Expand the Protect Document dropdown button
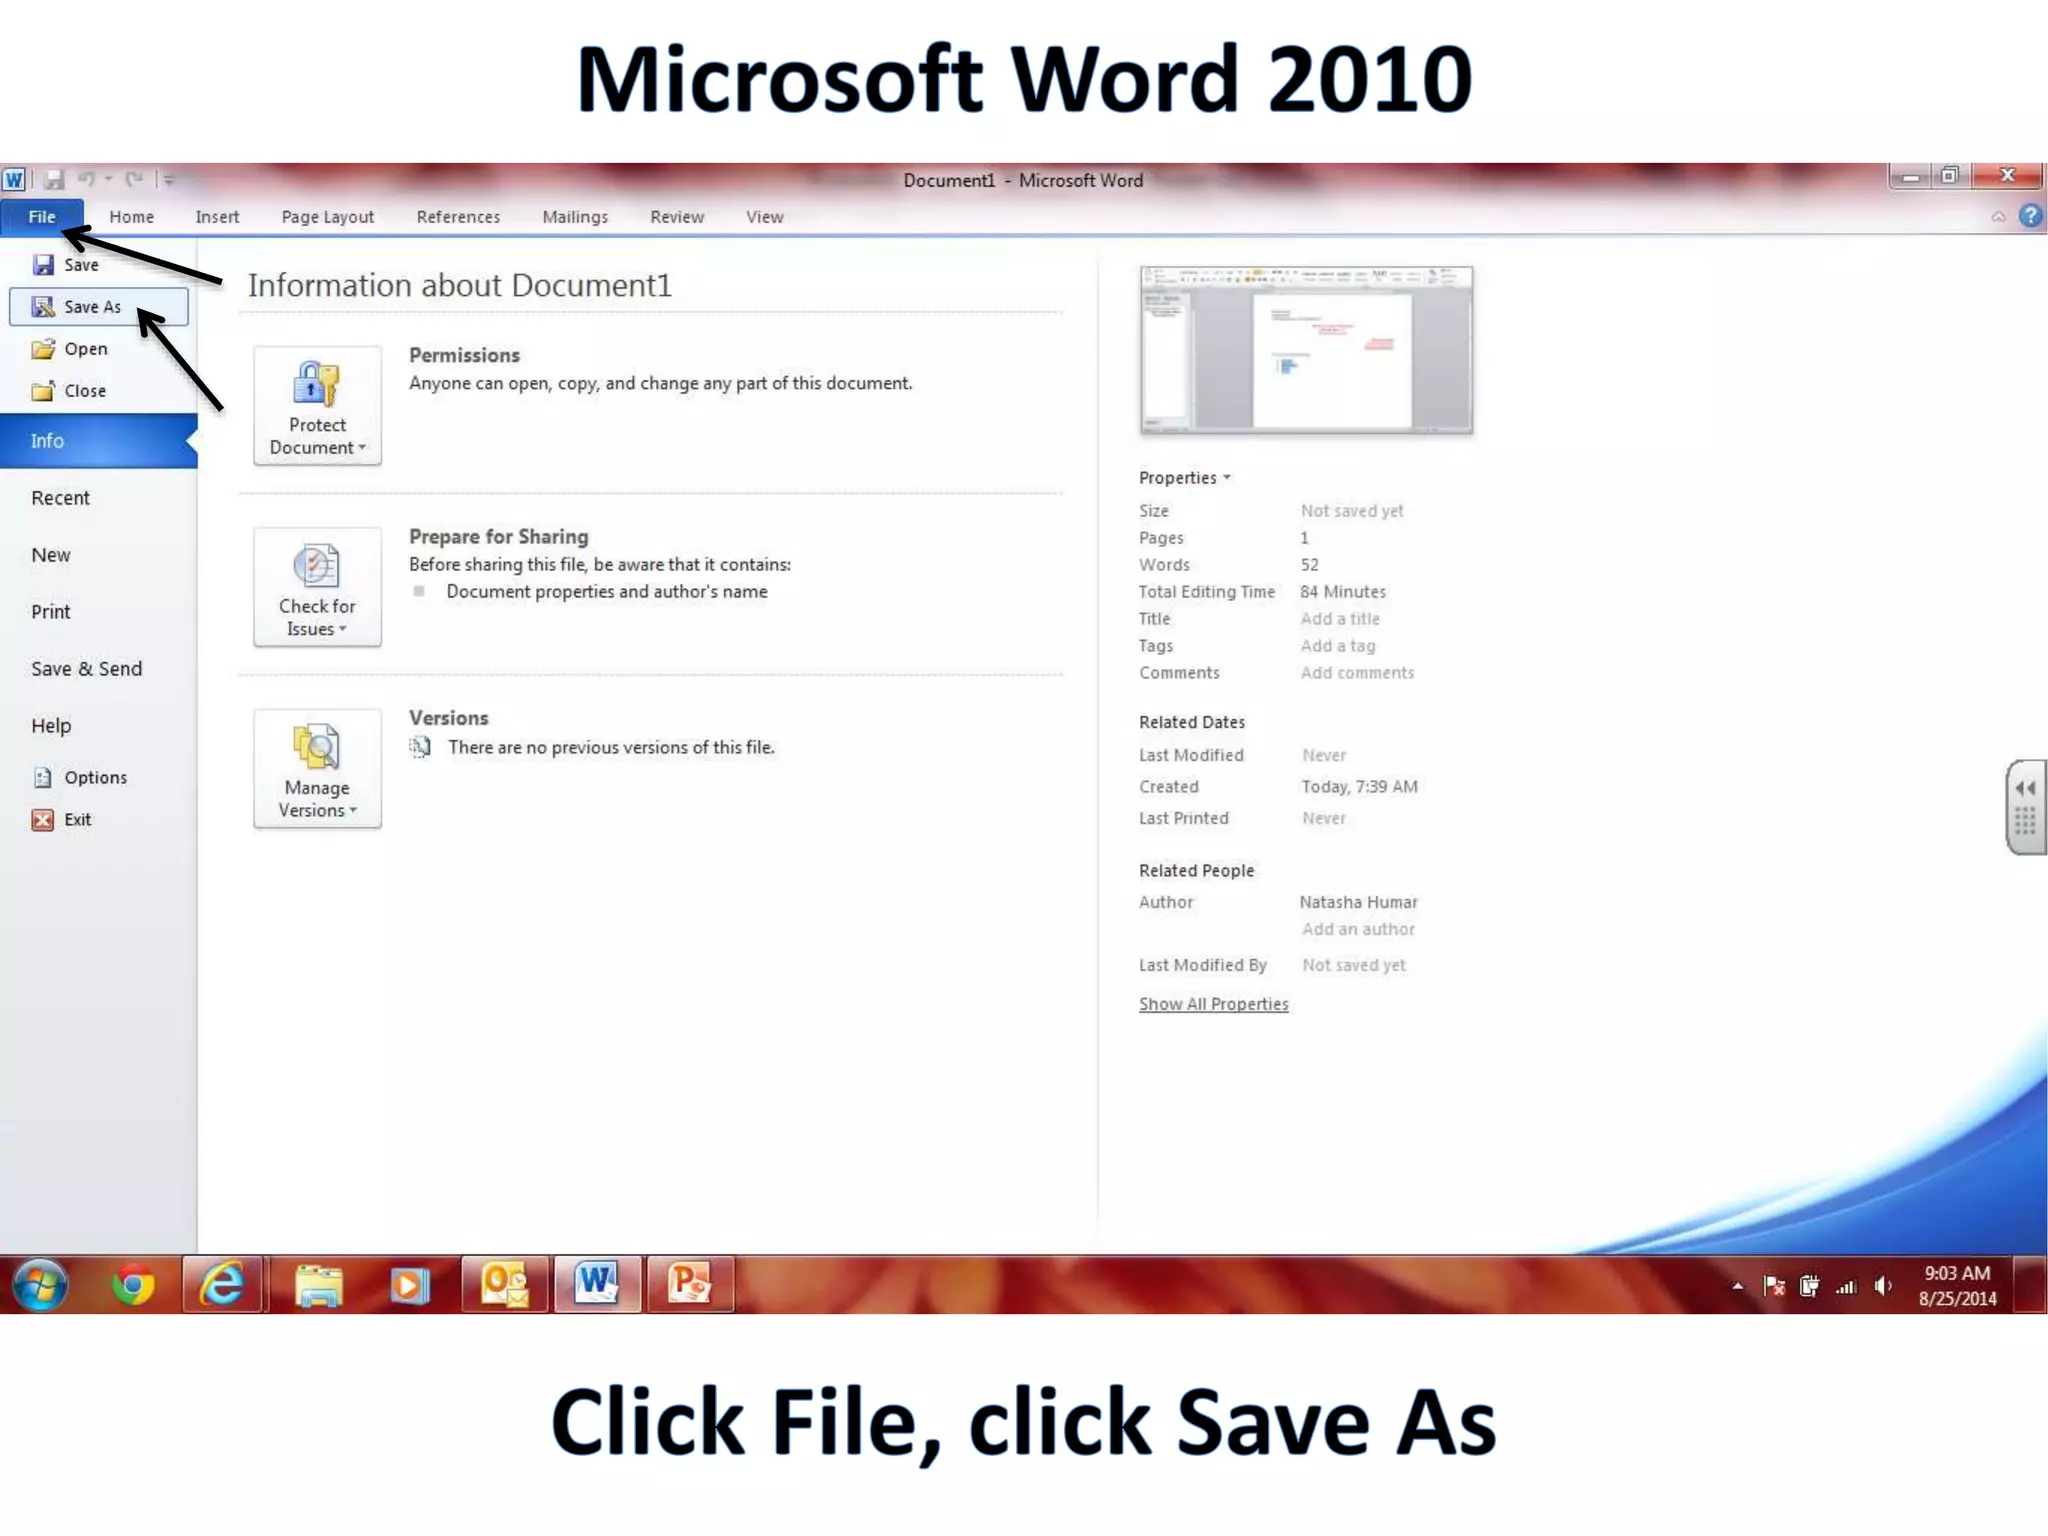This screenshot has width=2048, height=1536. point(317,406)
